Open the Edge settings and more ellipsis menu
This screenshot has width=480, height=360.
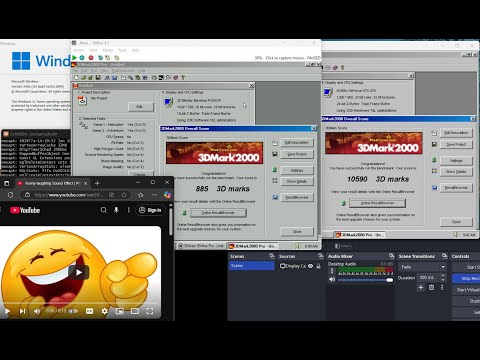pyautogui.click(x=154, y=195)
